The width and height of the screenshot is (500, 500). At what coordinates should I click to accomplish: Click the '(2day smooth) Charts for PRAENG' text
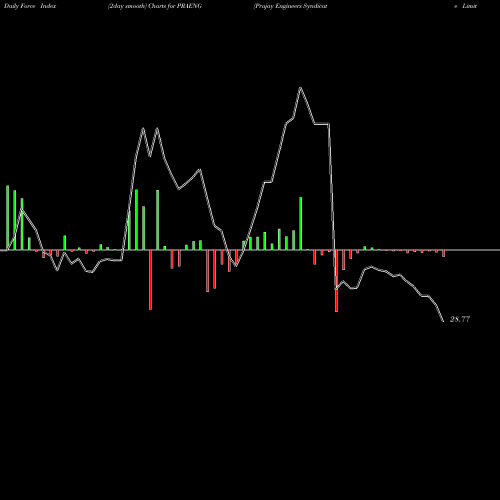point(155,6)
